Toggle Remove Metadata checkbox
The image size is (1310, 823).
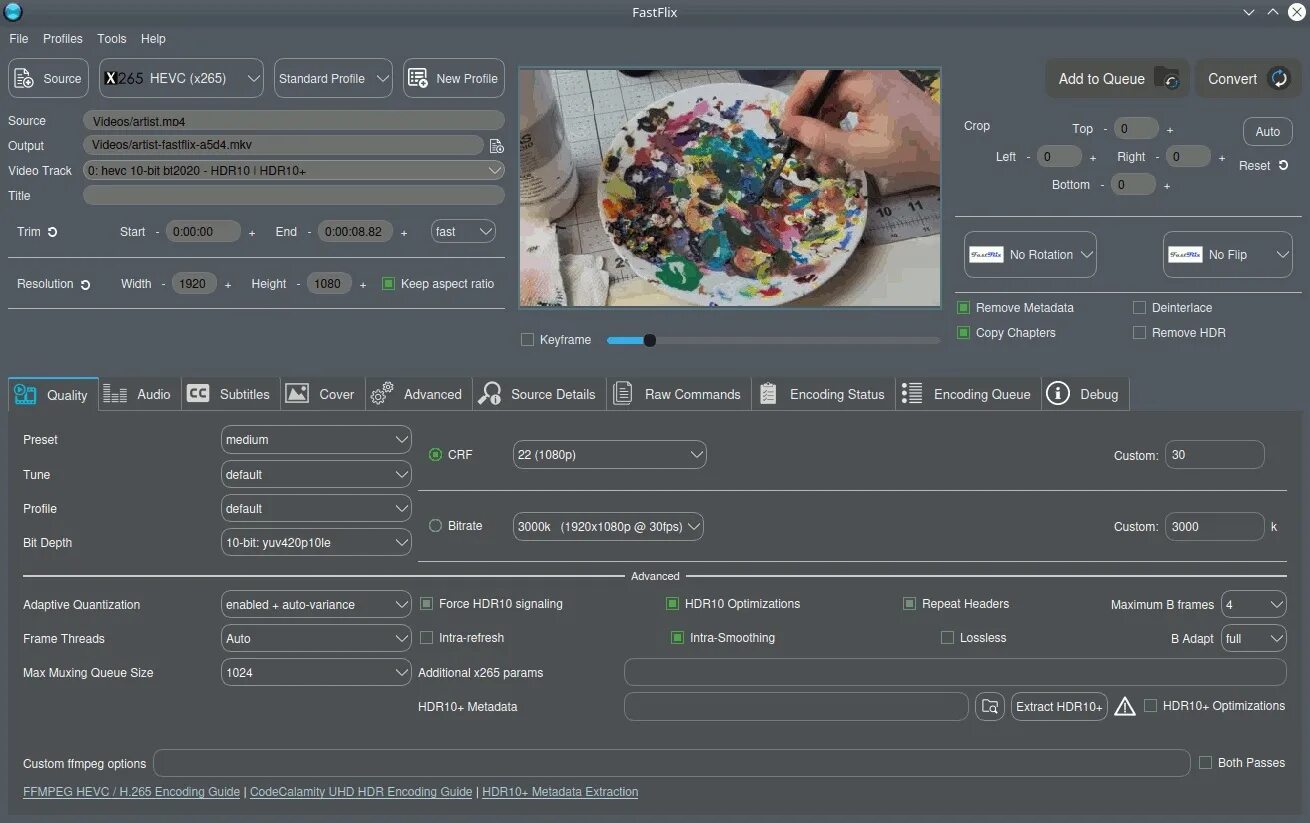[963, 308]
